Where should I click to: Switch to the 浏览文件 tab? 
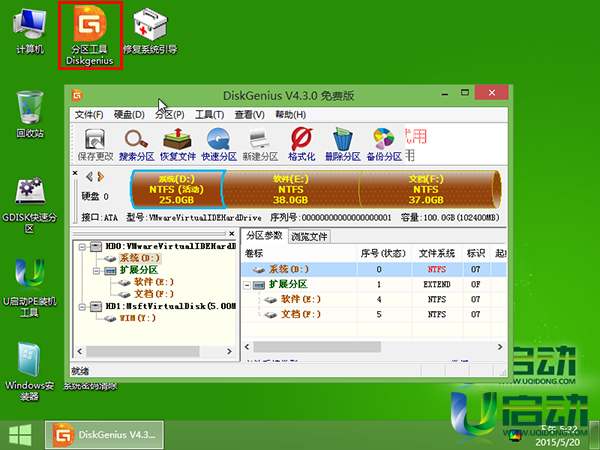pos(309,236)
